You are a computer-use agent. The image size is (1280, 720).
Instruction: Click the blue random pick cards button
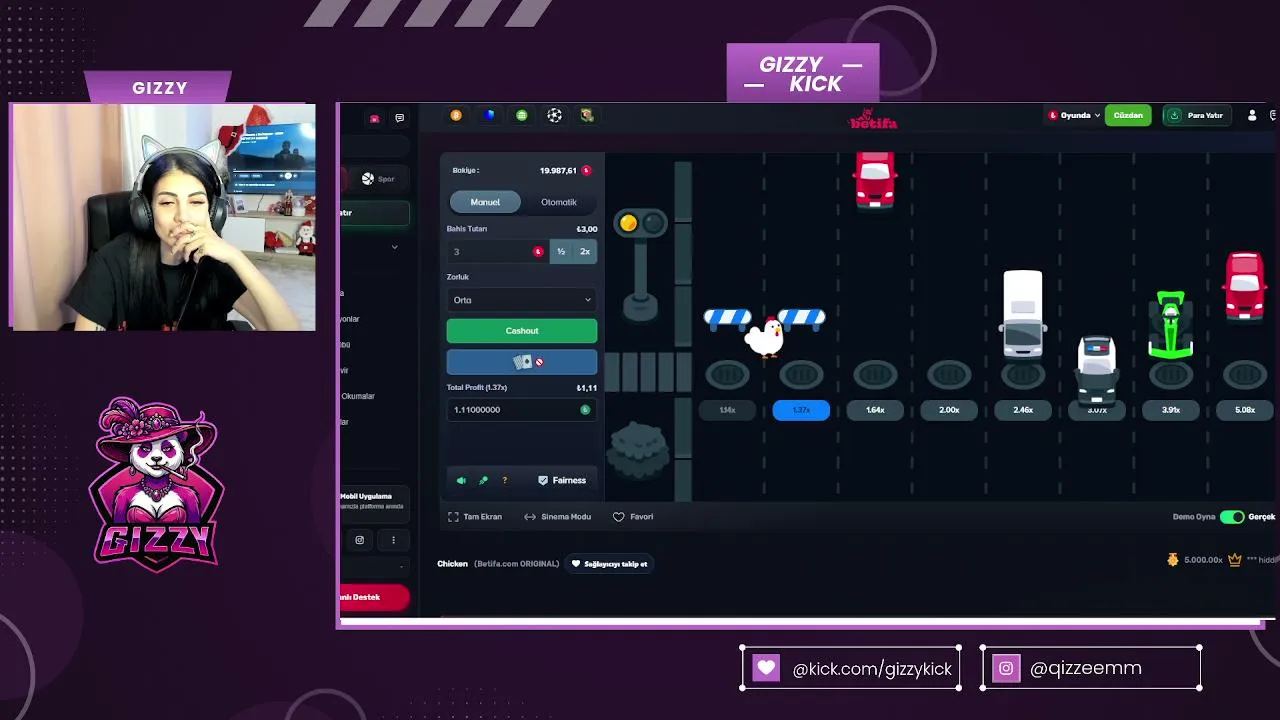click(522, 362)
